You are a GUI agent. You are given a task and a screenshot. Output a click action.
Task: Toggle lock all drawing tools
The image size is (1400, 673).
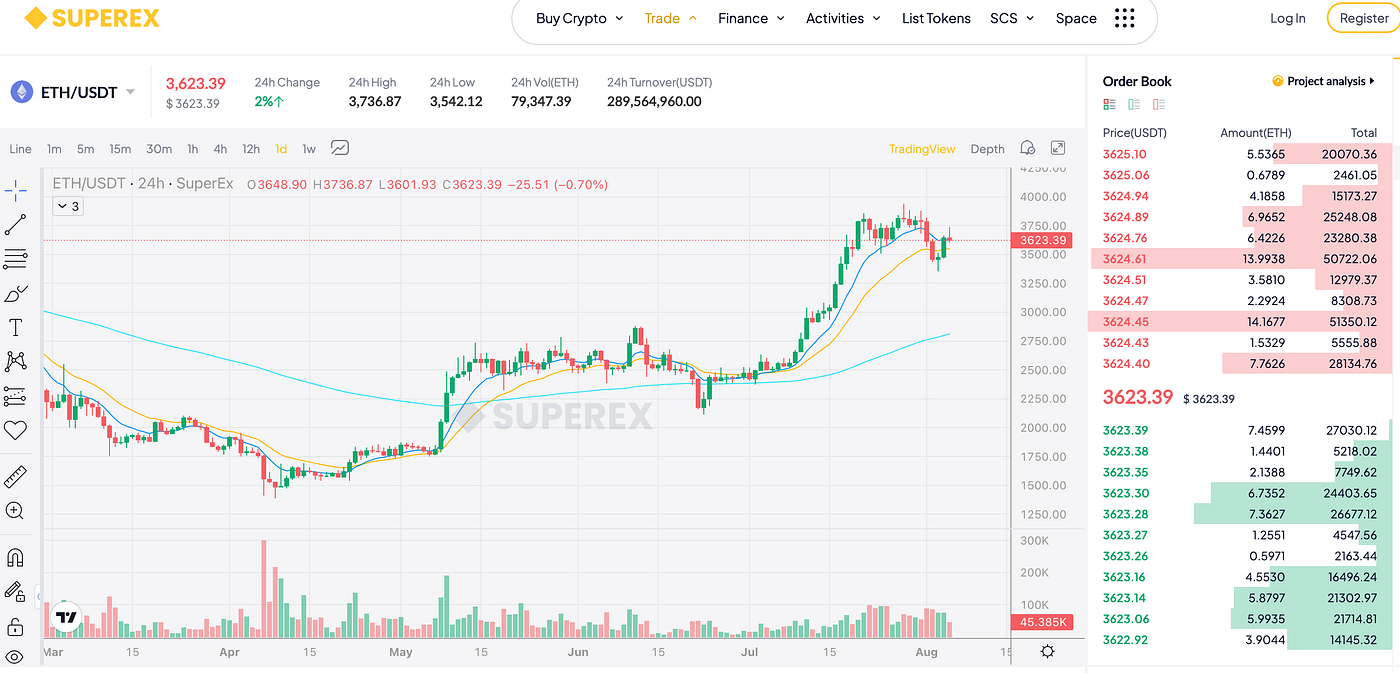point(15,626)
